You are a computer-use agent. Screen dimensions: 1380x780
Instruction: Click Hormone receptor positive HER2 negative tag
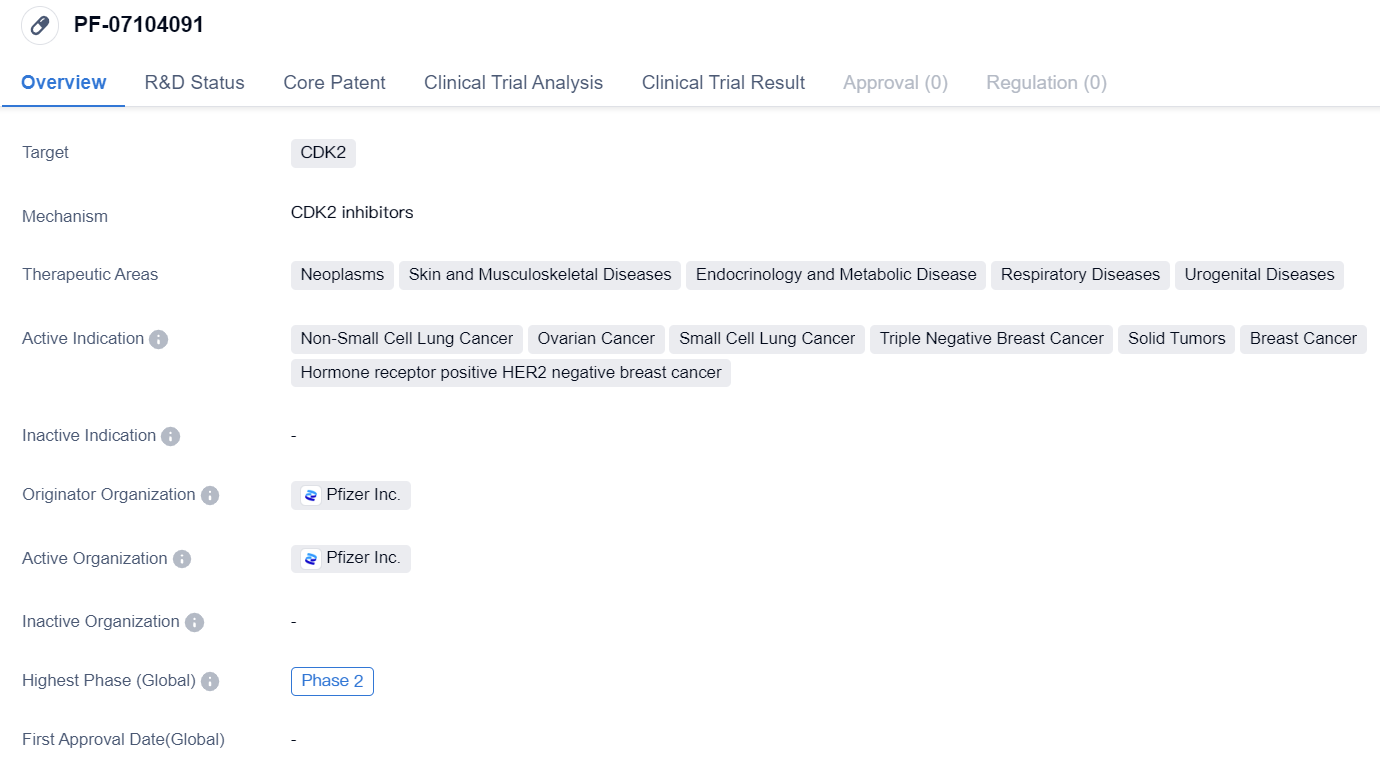point(510,373)
